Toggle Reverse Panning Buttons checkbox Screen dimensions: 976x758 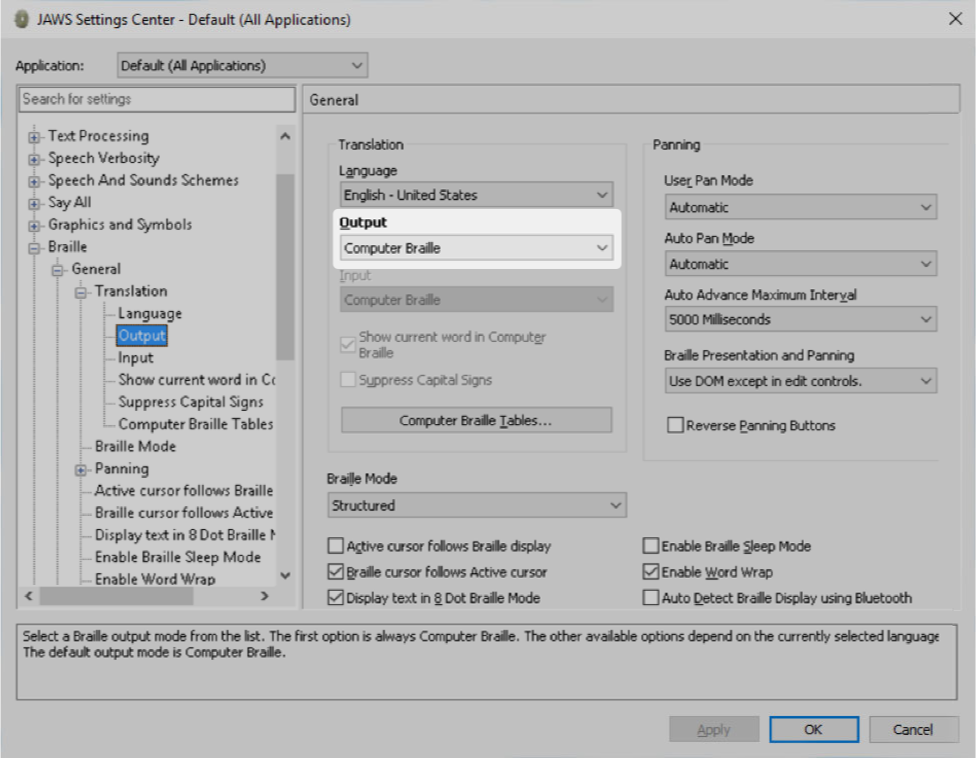[x=676, y=426]
